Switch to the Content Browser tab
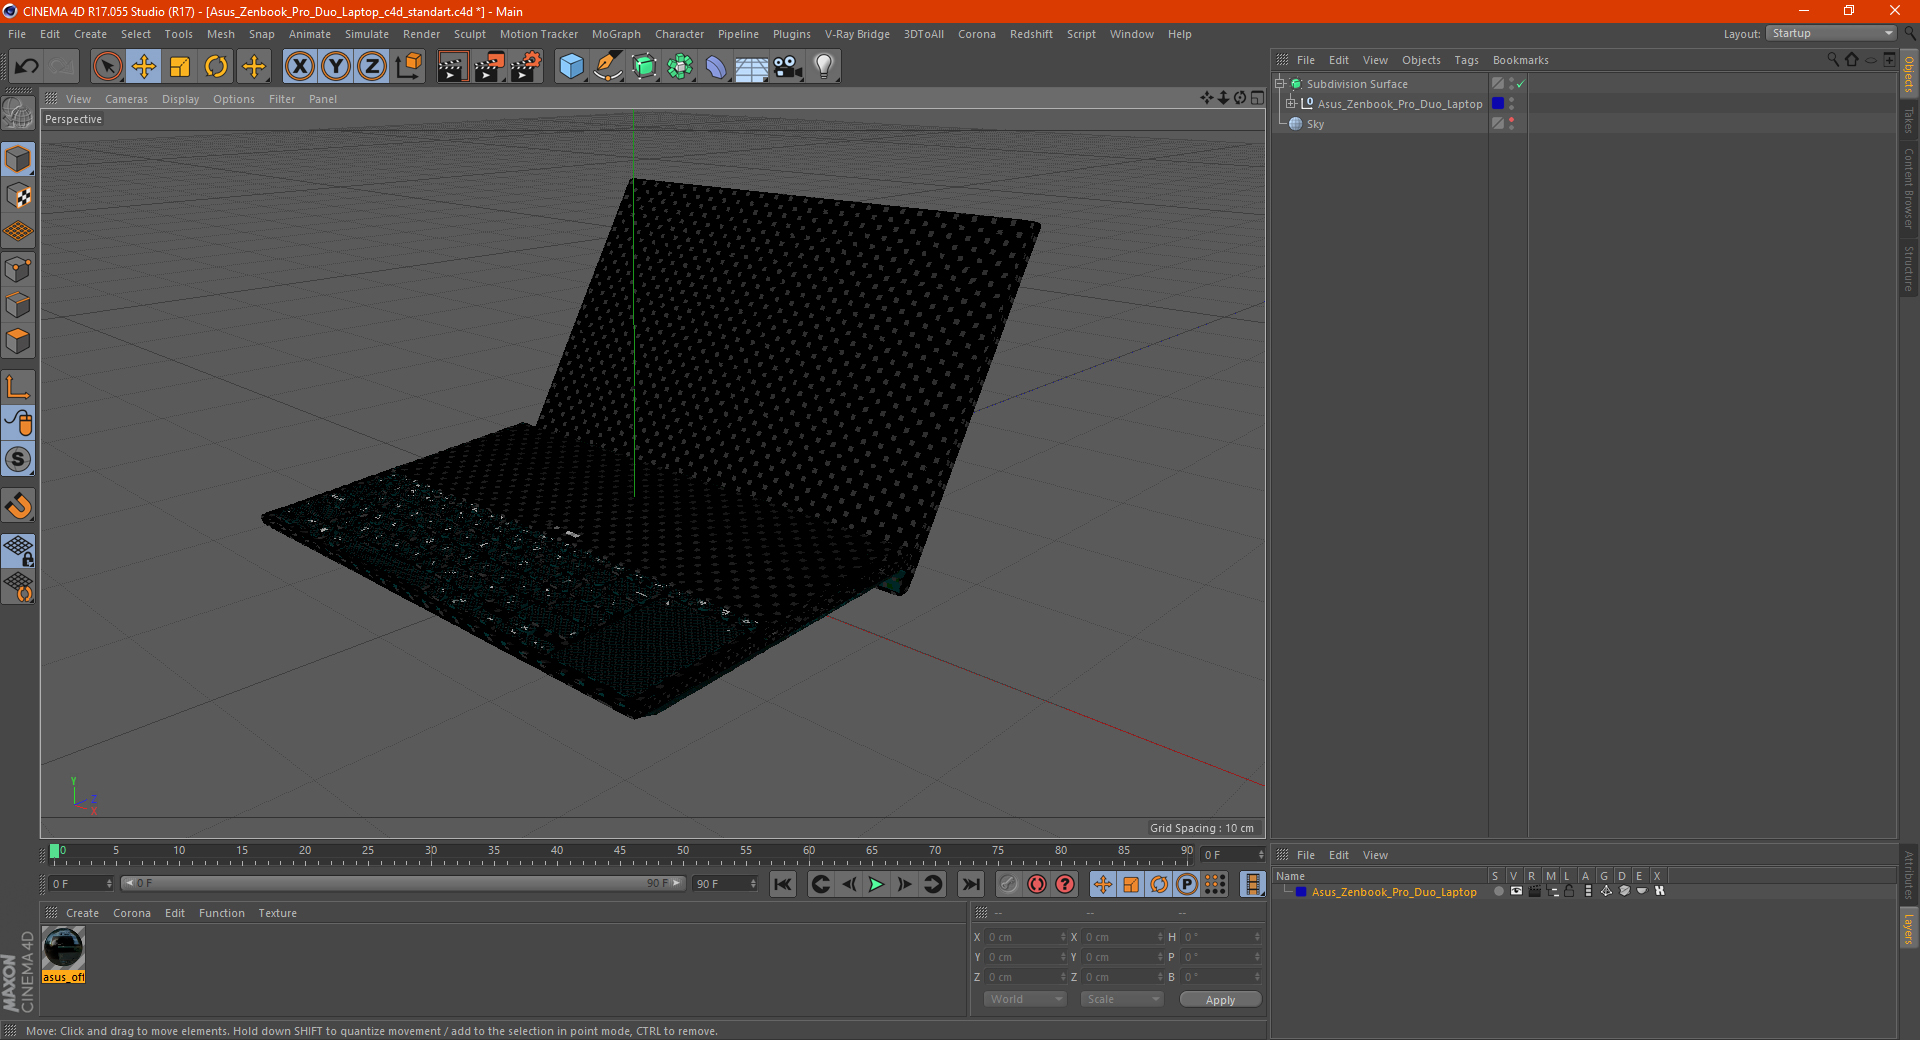 [x=1908, y=188]
